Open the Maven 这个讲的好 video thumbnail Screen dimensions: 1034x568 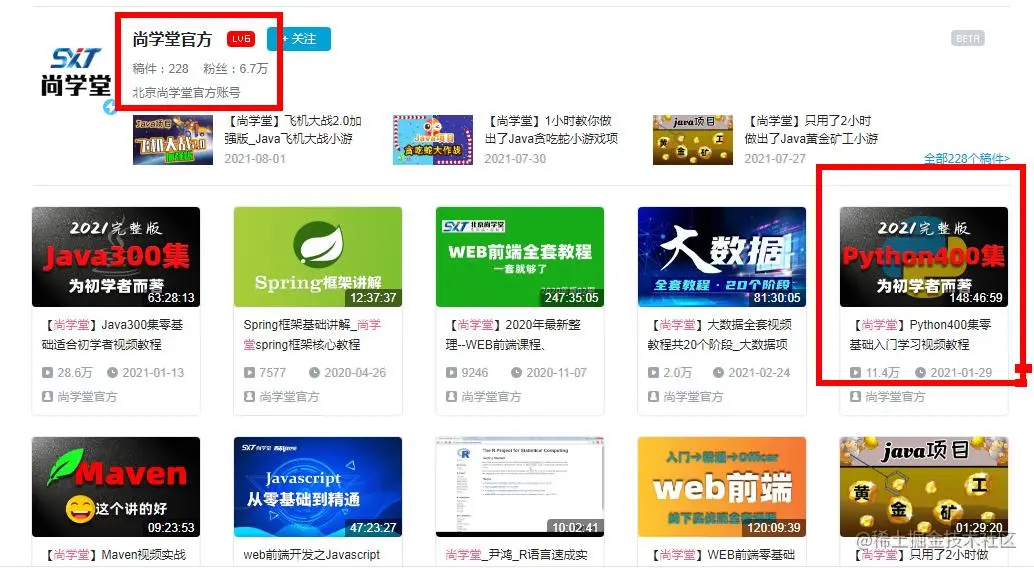click(x=116, y=487)
